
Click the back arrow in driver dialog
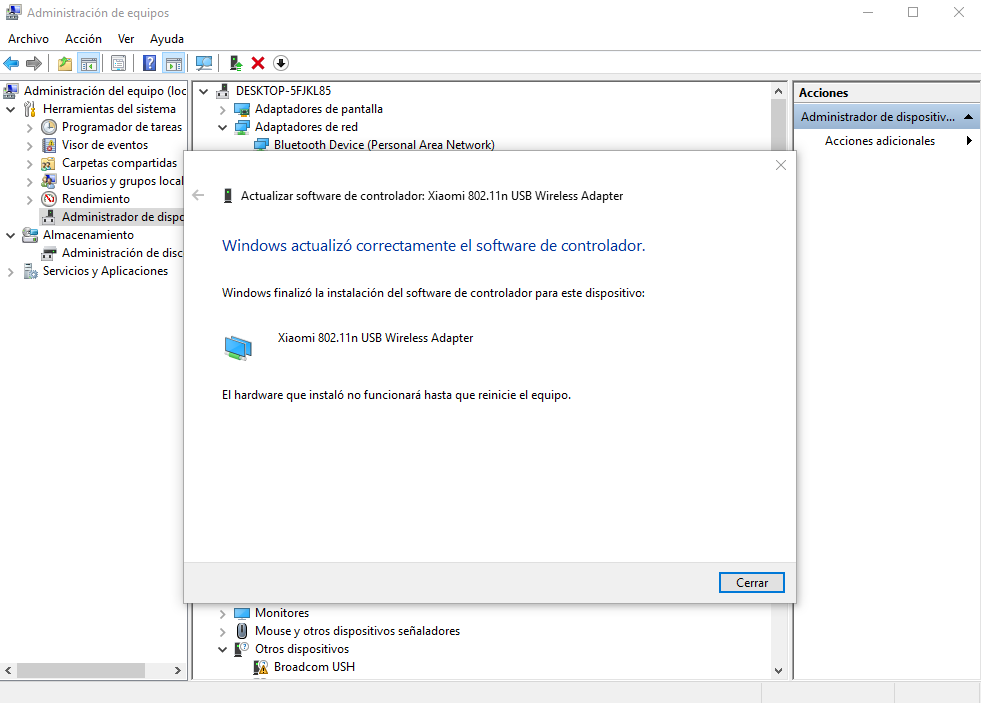click(198, 196)
